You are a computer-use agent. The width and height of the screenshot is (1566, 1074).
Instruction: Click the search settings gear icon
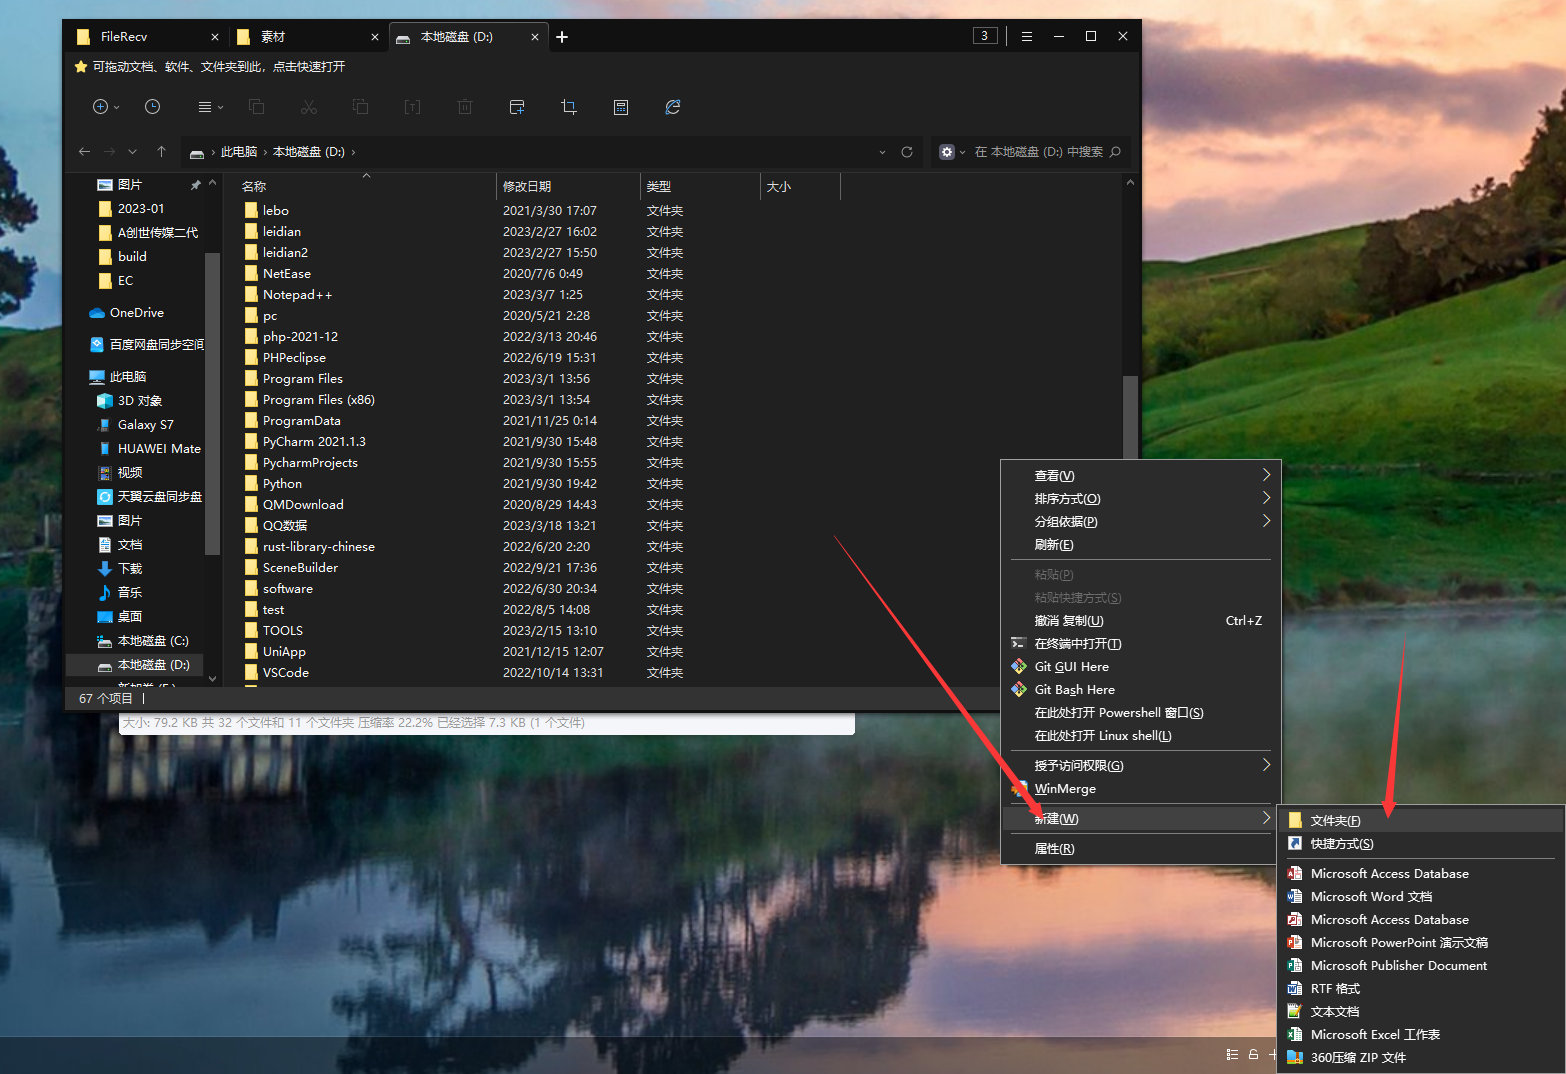[x=947, y=152]
